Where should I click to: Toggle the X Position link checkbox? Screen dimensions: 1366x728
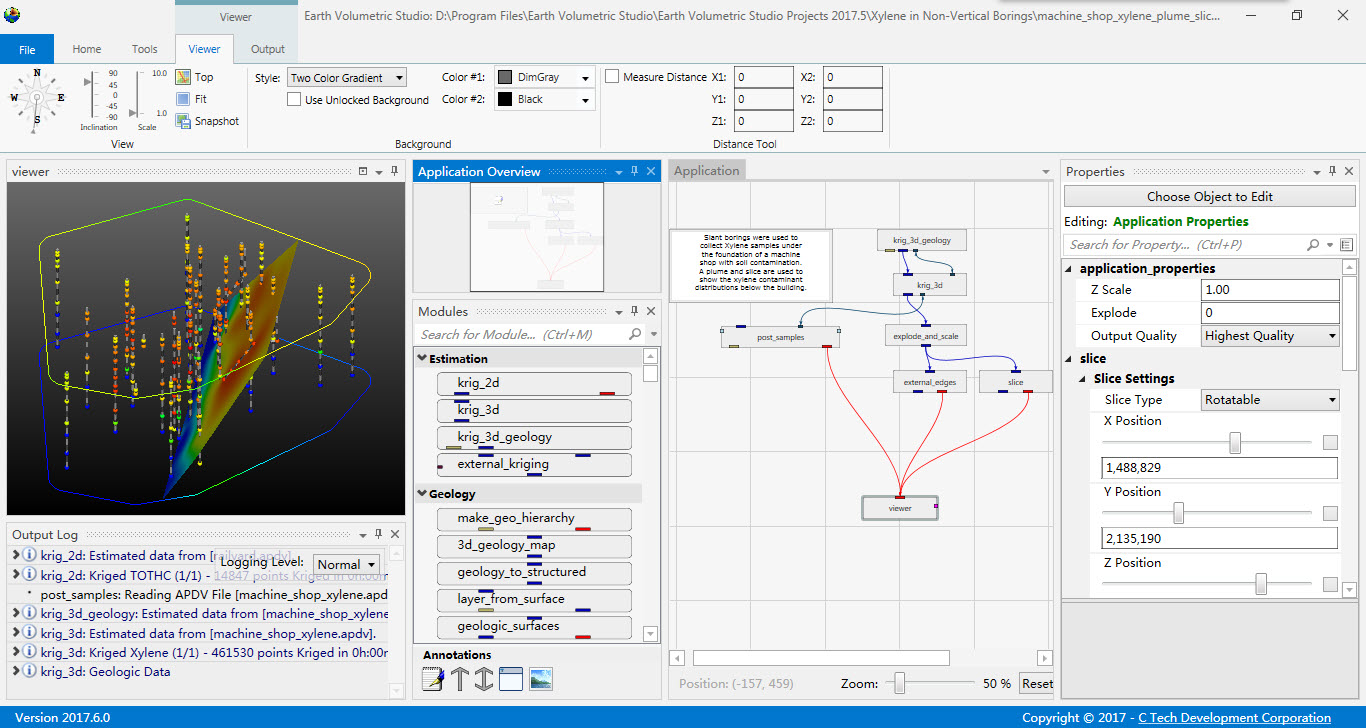click(1330, 442)
